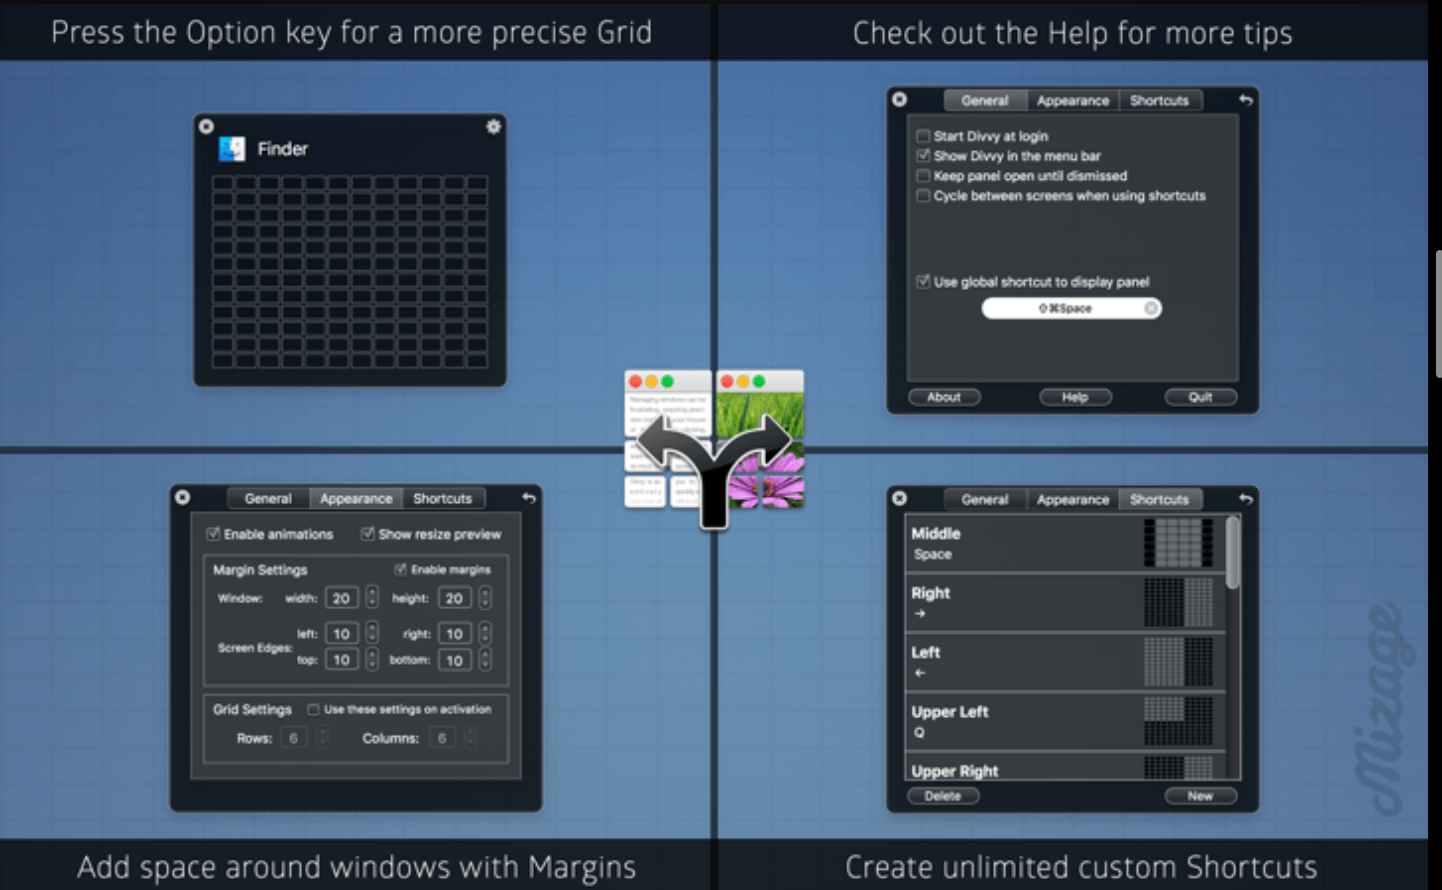Toggle the Show resize preview checkbox
This screenshot has width=1442, height=890.
tap(367, 534)
